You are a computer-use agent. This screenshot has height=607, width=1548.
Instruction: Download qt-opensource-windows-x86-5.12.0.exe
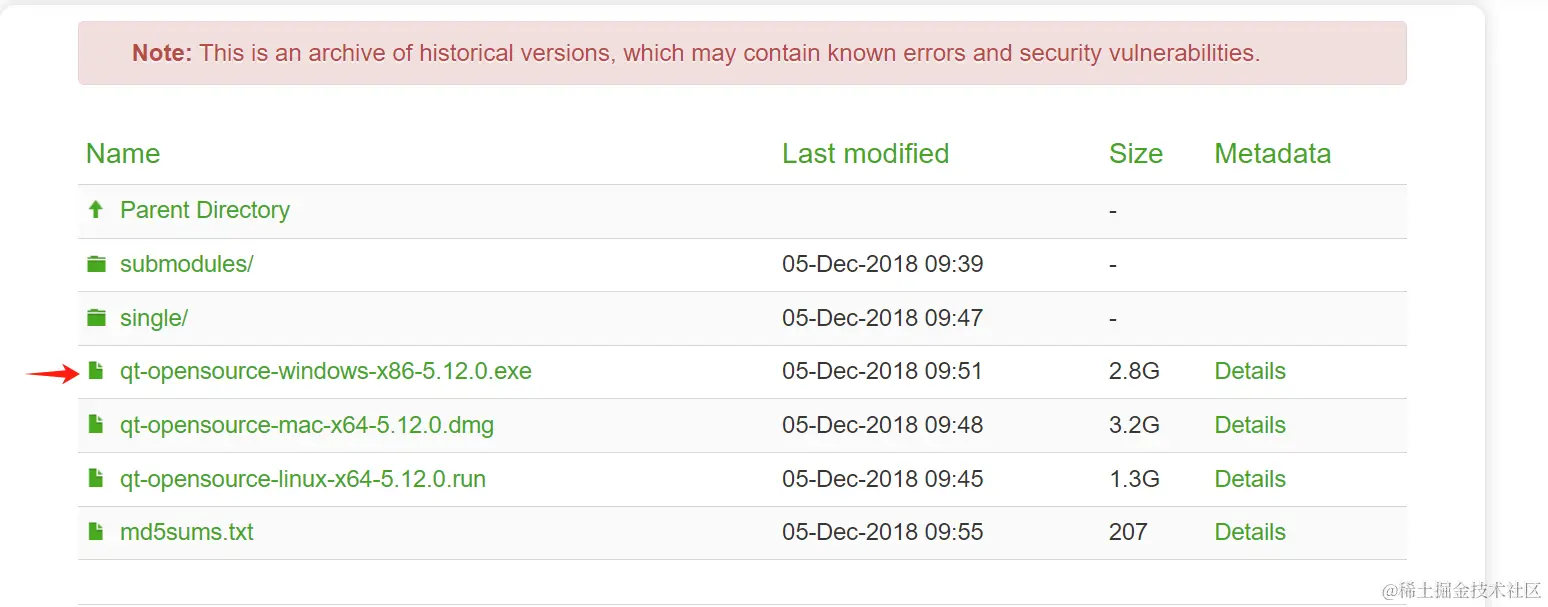click(x=326, y=371)
